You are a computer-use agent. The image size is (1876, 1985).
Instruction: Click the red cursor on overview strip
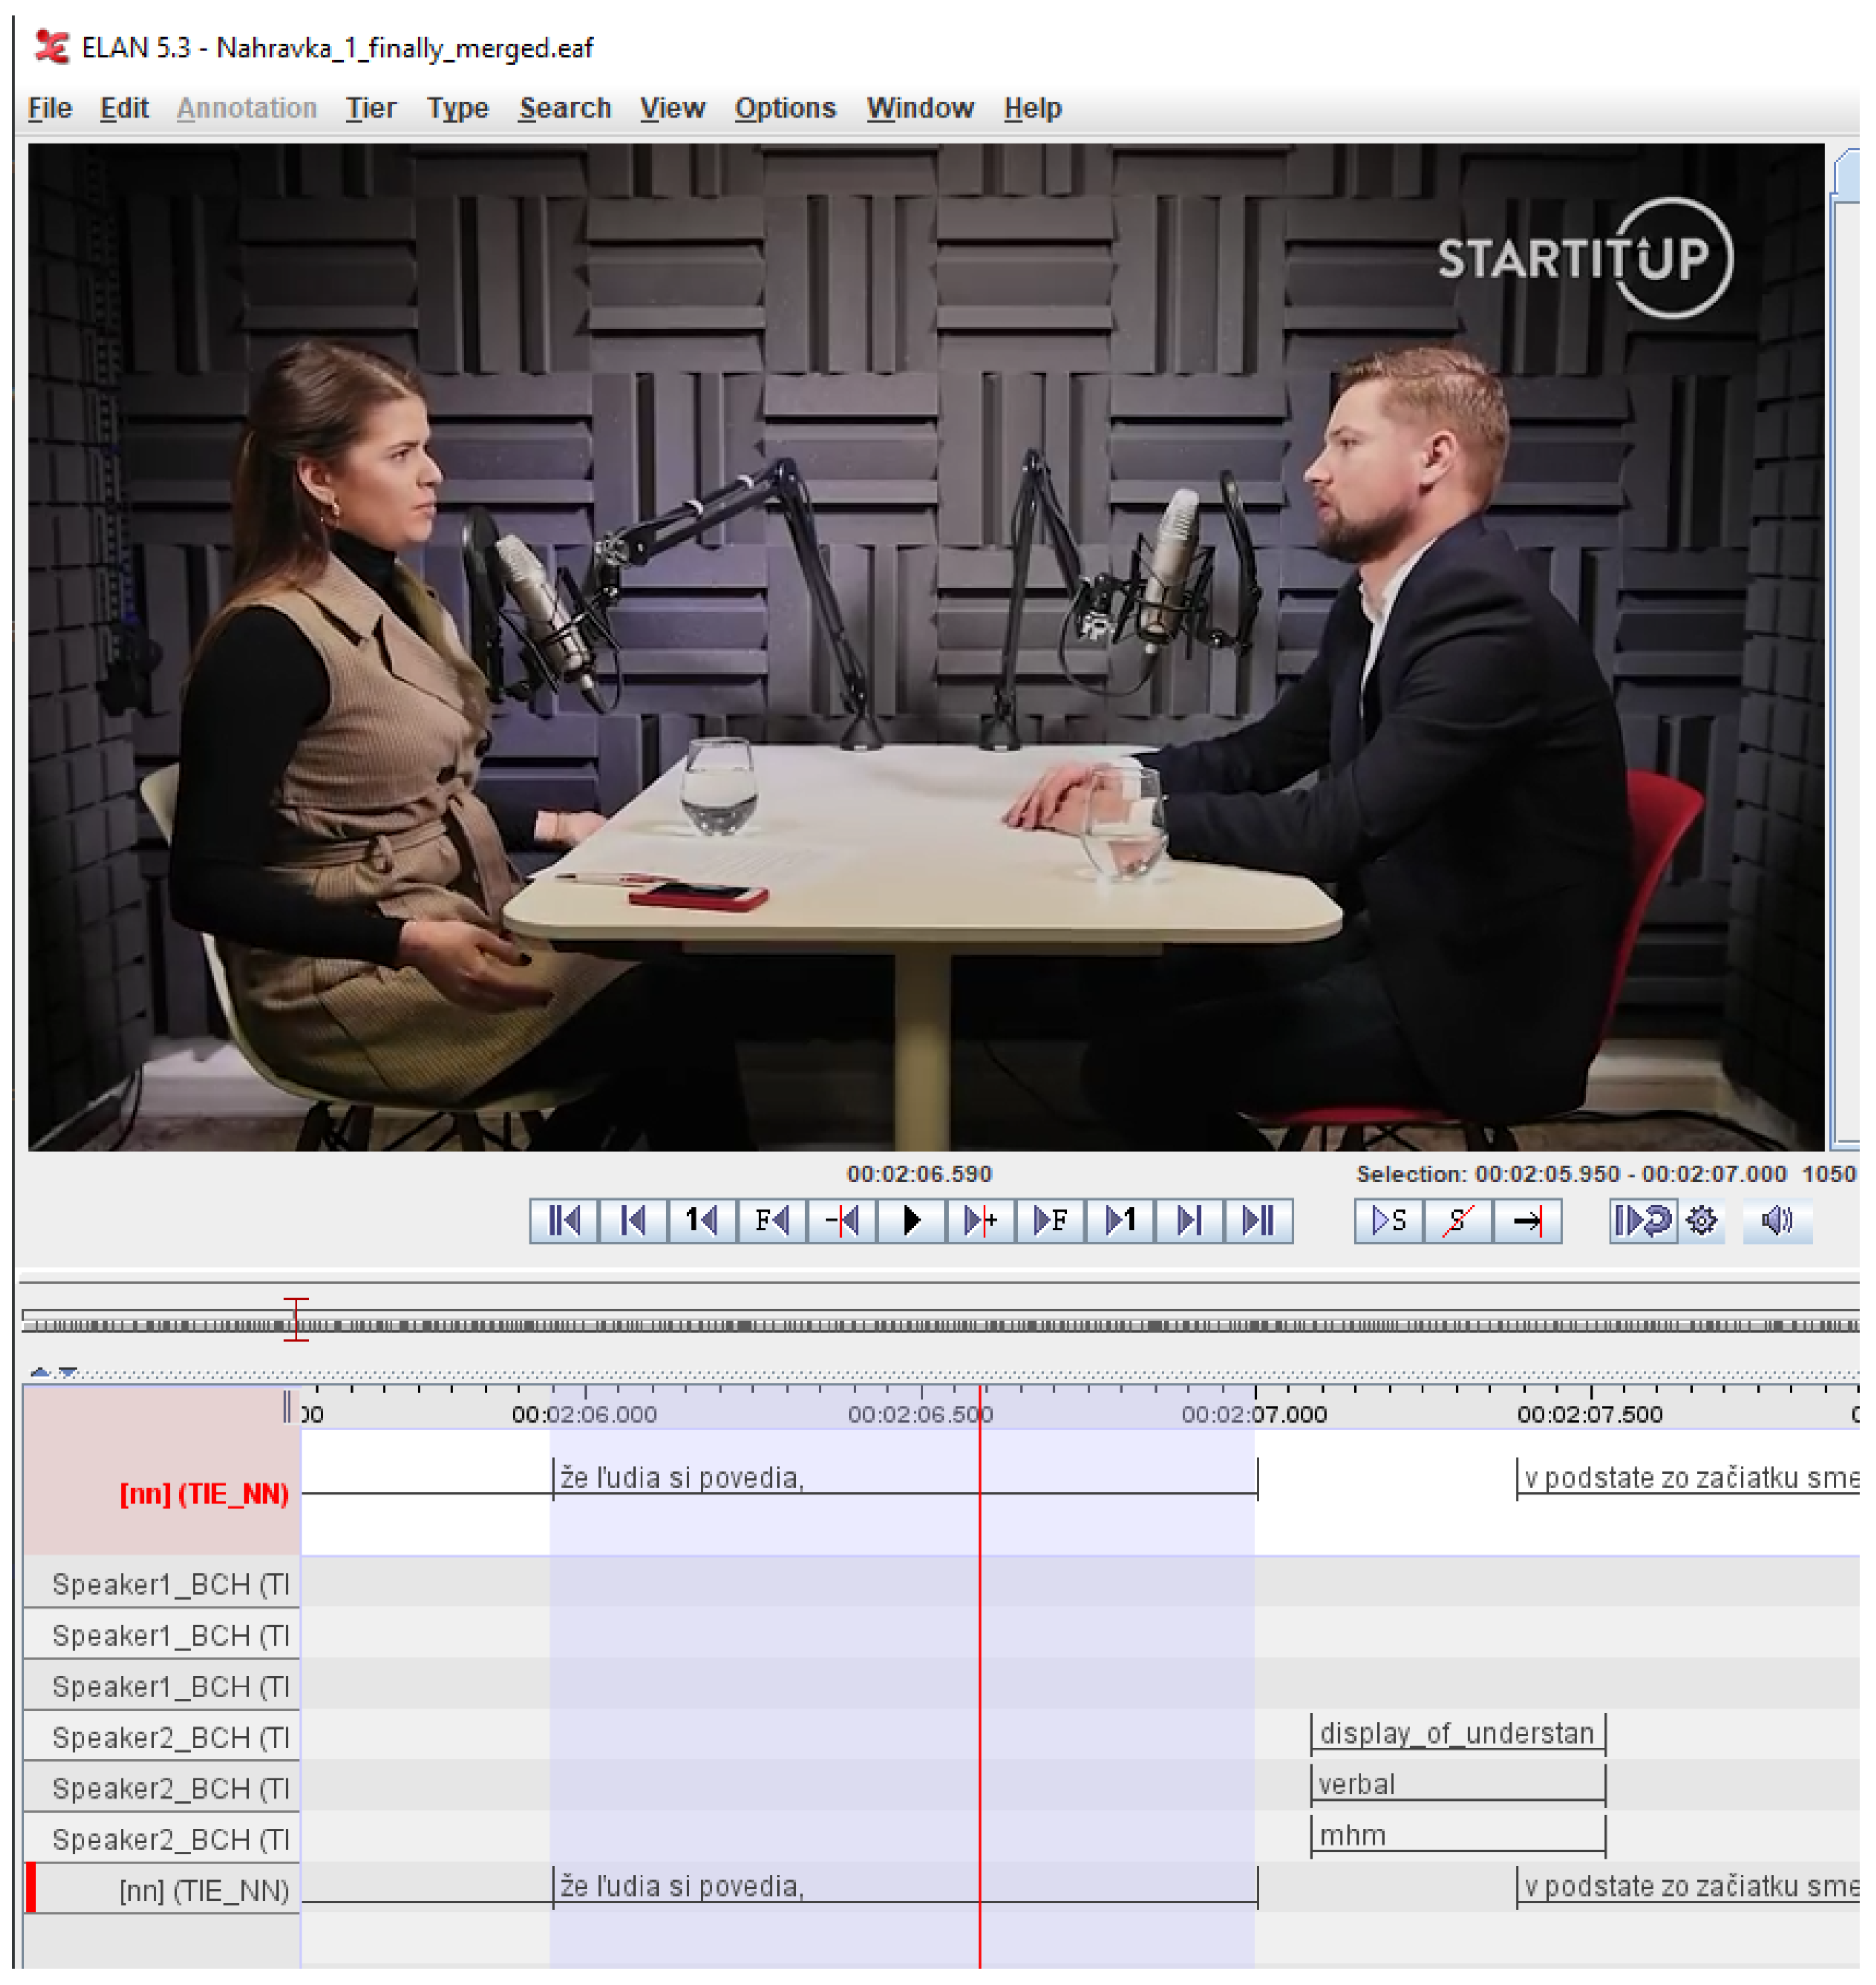296,1319
